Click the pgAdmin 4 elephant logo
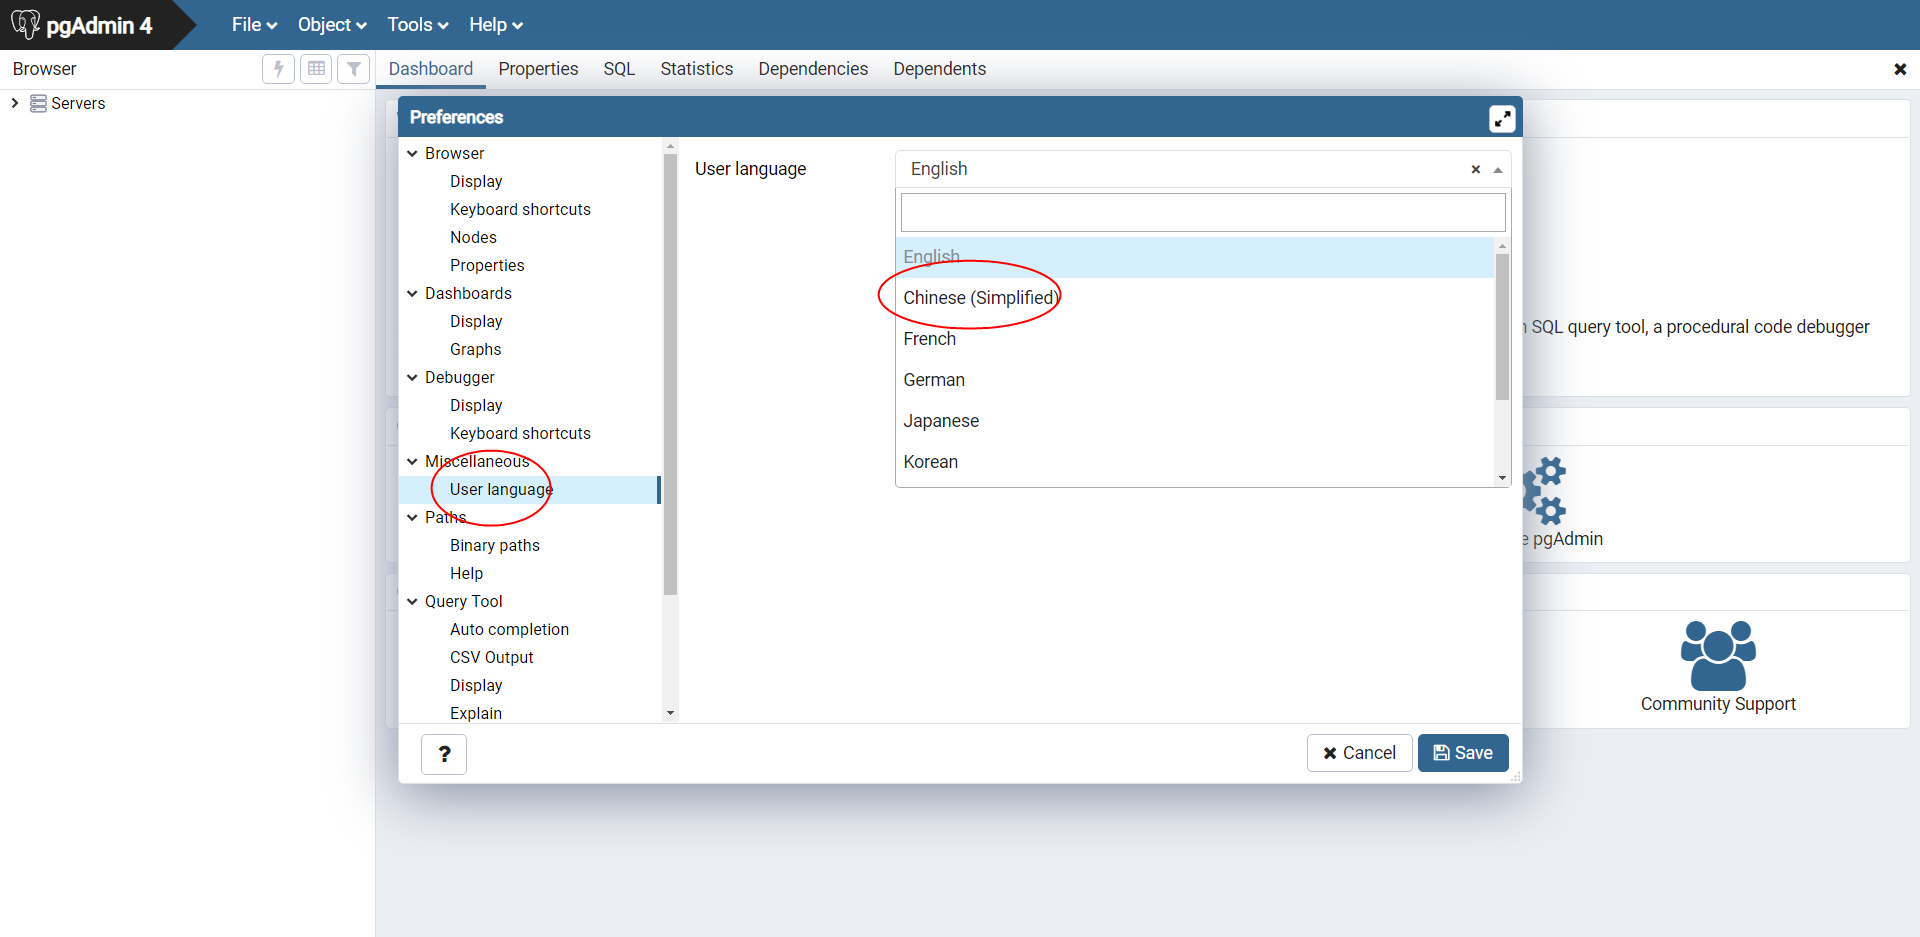 25,24
